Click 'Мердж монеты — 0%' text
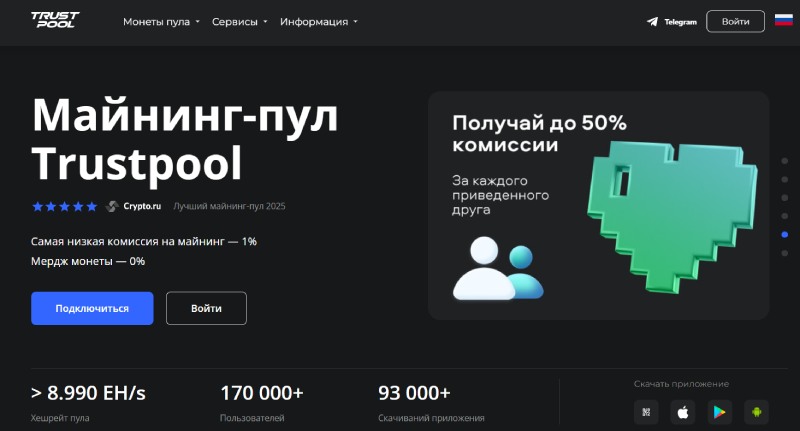This screenshot has height=431, width=800. tap(88, 261)
